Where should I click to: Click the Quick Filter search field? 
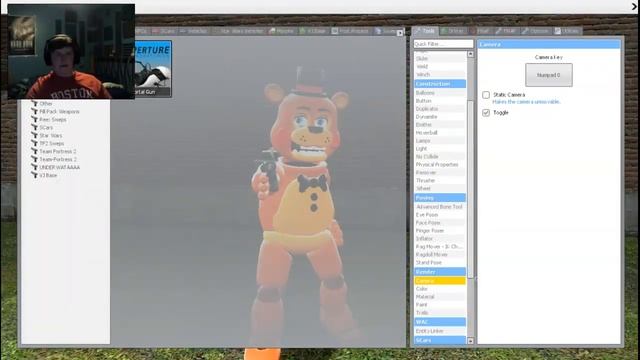pyautogui.click(x=443, y=44)
